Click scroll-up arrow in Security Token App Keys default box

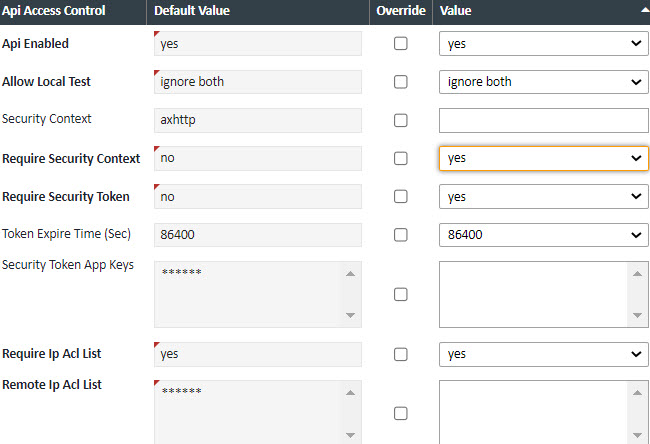(350, 273)
